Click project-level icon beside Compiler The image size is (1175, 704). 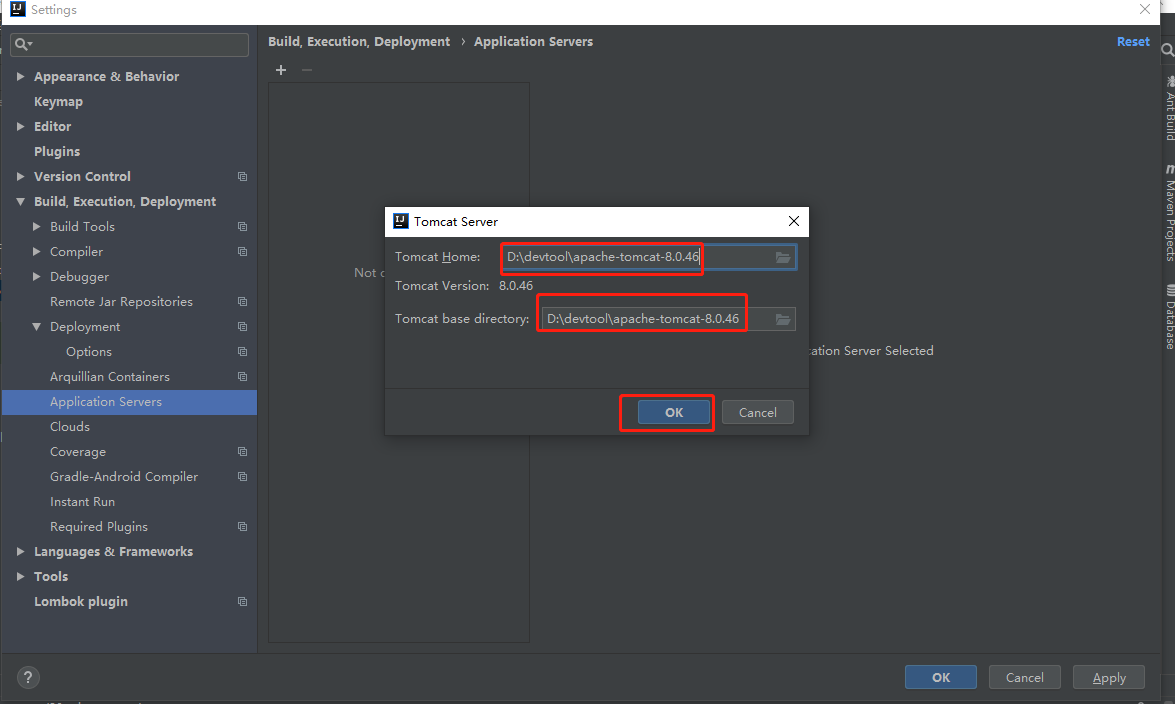(x=242, y=252)
